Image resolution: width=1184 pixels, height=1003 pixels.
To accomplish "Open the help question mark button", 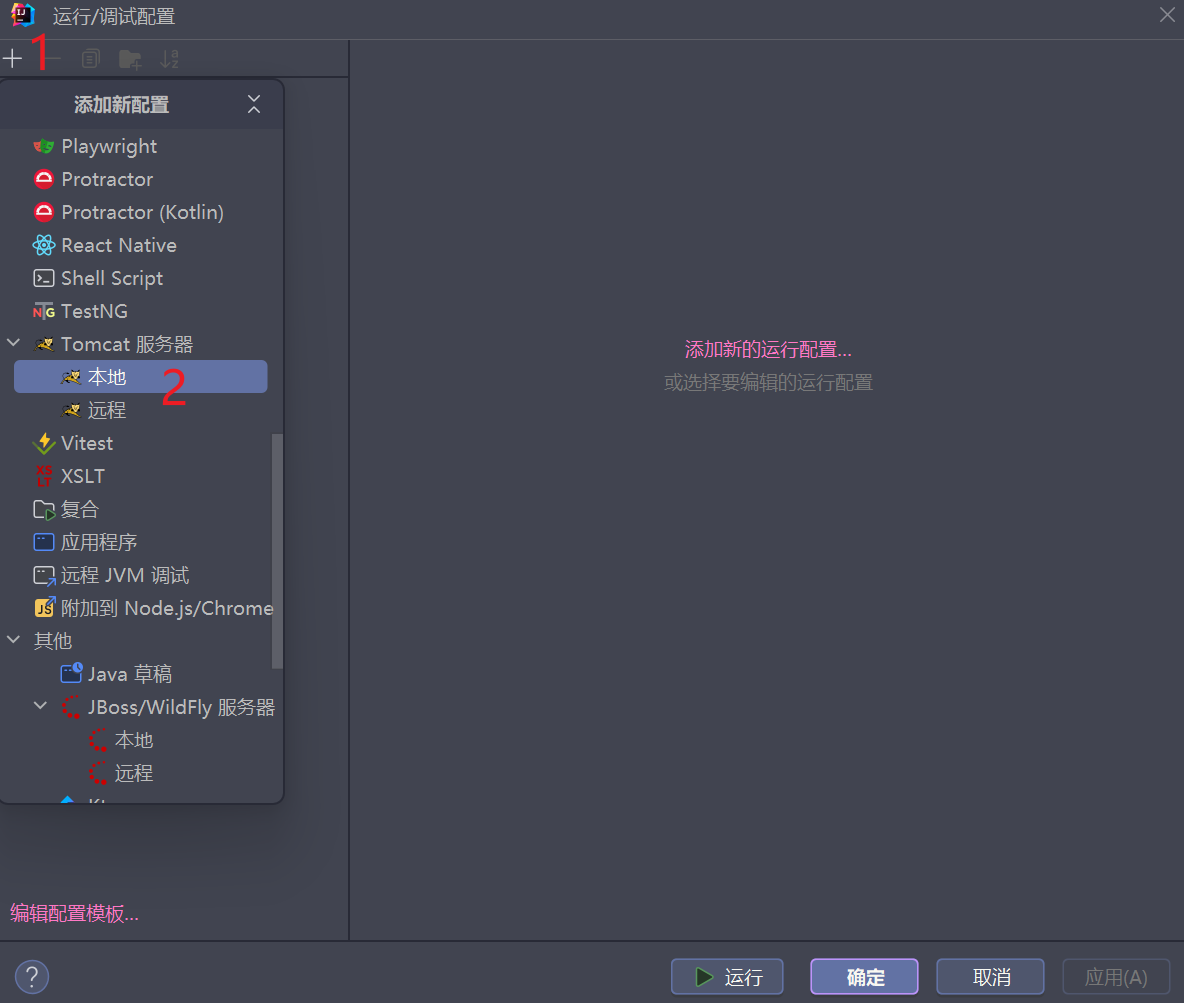I will [x=32, y=977].
